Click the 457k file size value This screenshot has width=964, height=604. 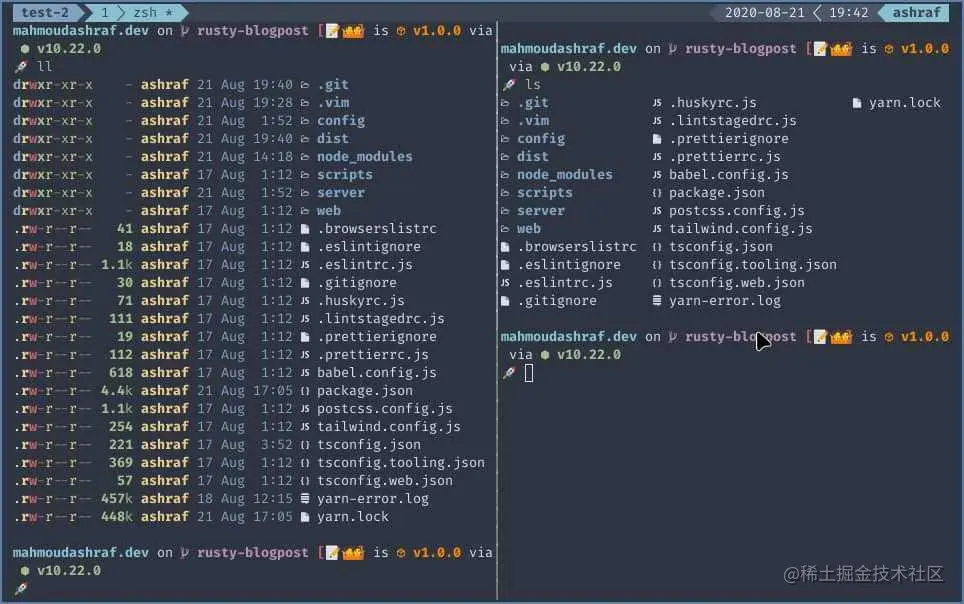click(117, 499)
